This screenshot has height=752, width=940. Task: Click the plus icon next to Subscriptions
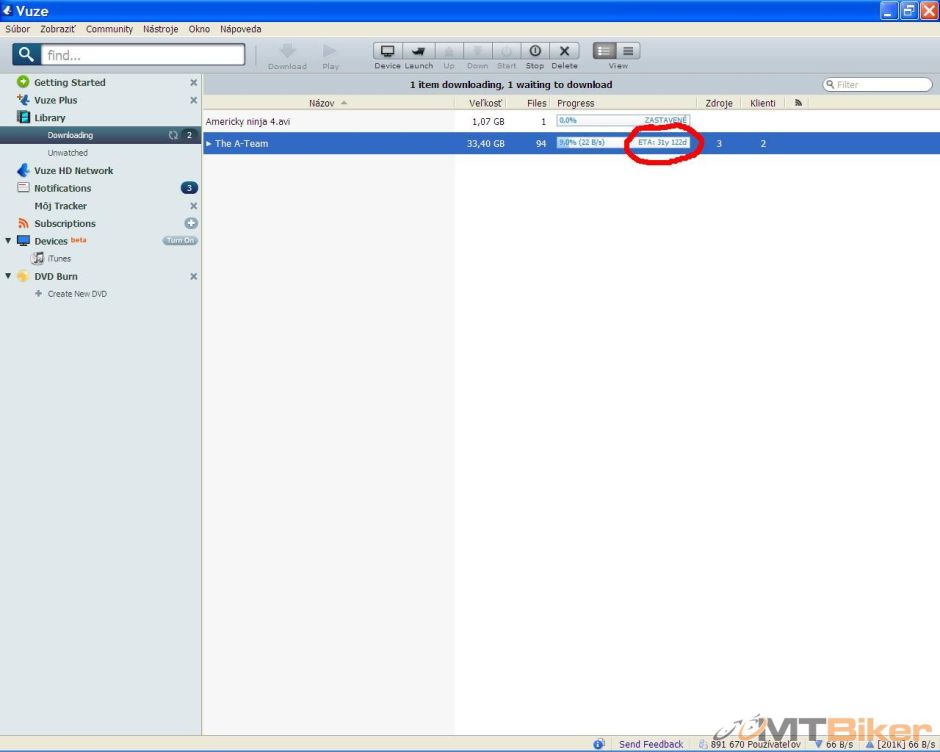click(x=191, y=224)
